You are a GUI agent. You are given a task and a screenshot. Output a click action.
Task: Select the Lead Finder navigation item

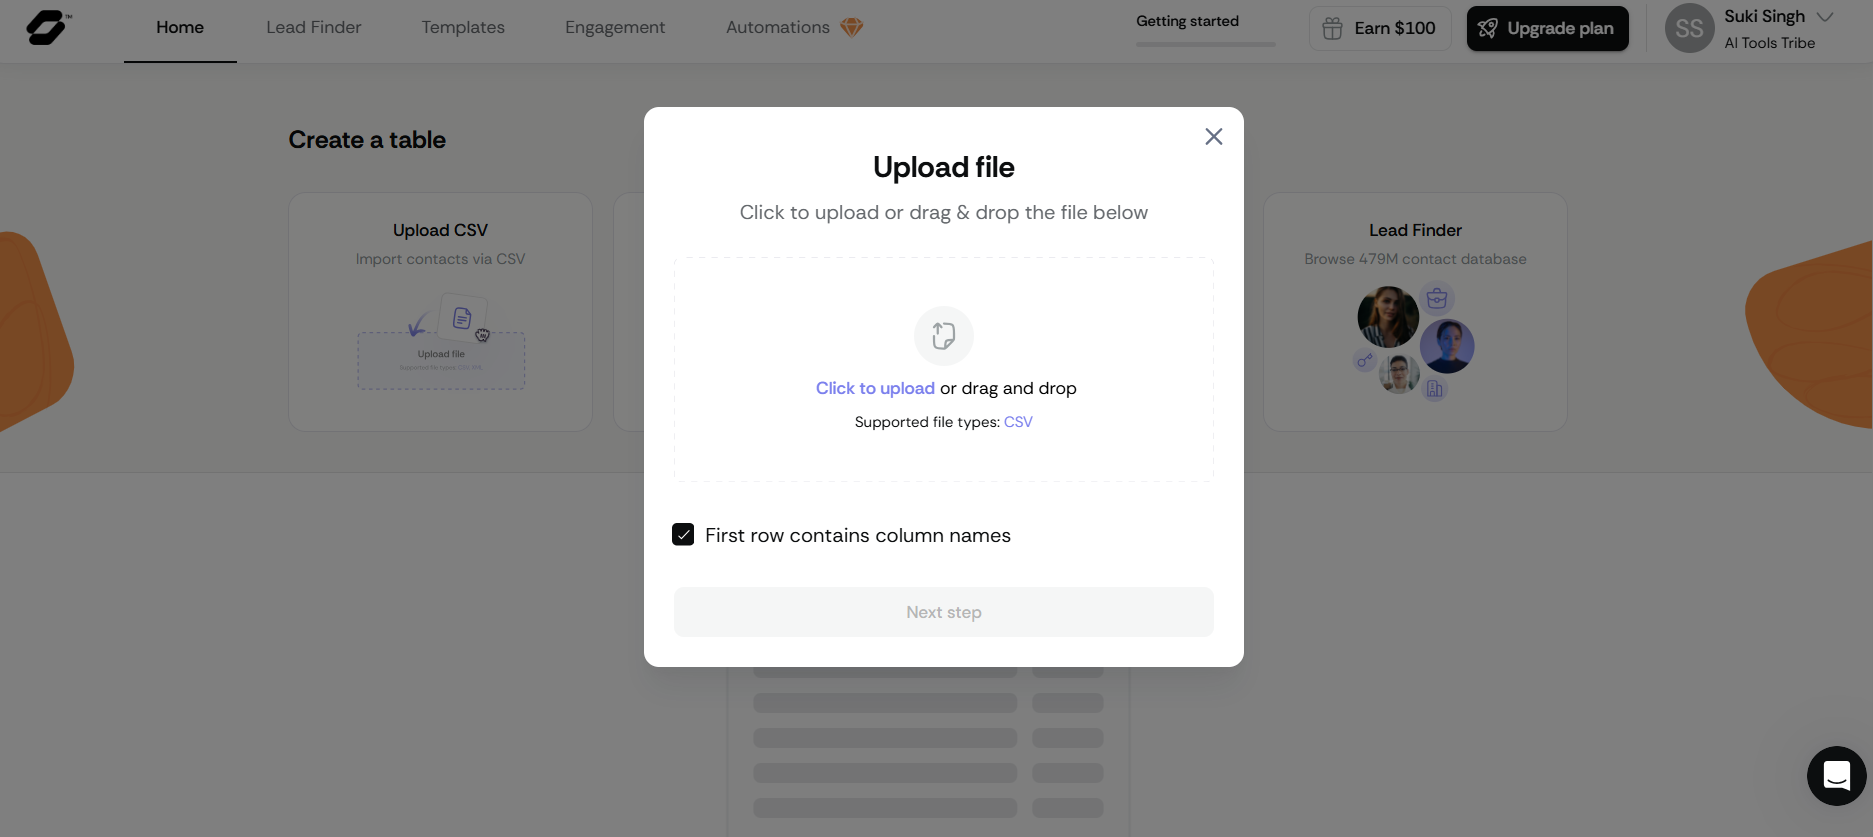coord(312,27)
